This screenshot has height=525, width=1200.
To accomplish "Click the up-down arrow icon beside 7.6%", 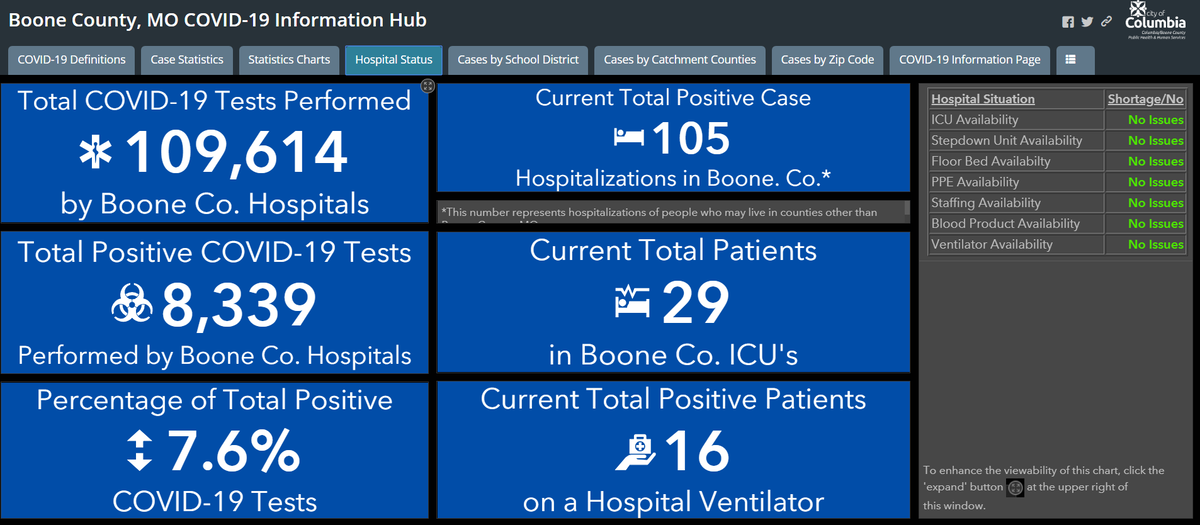I will (x=140, y=451).
